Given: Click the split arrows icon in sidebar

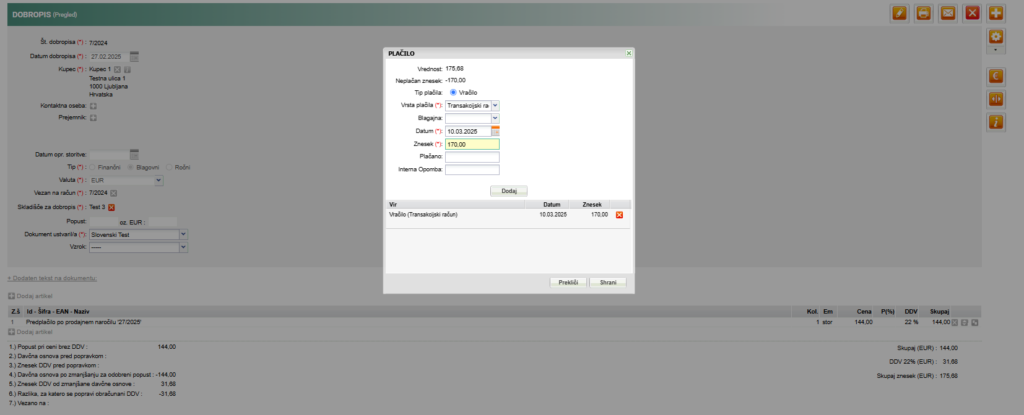Looking at the screenshot, I should (x=996, y=99).
